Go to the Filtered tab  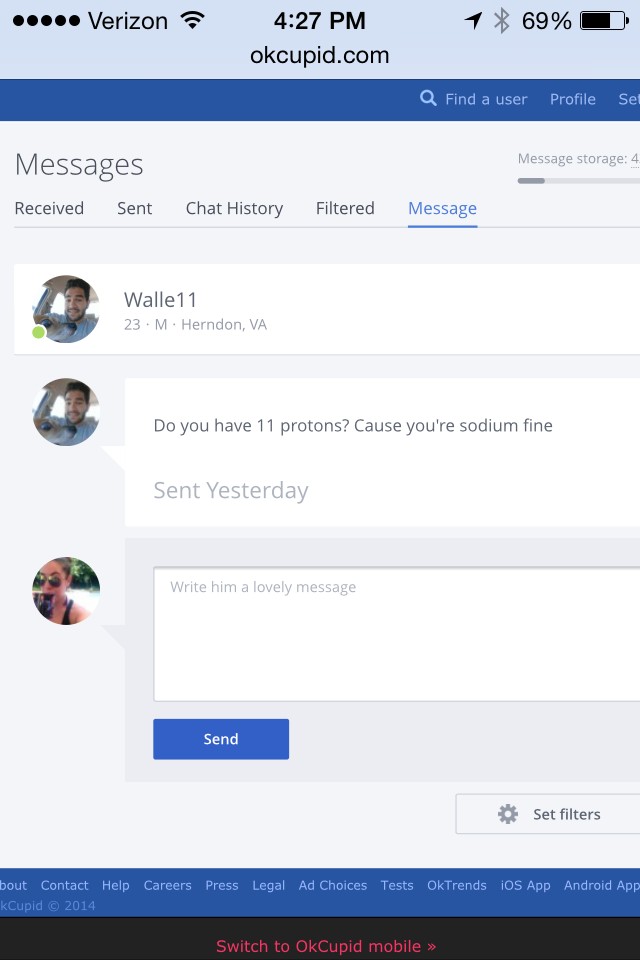coord(345,208)
